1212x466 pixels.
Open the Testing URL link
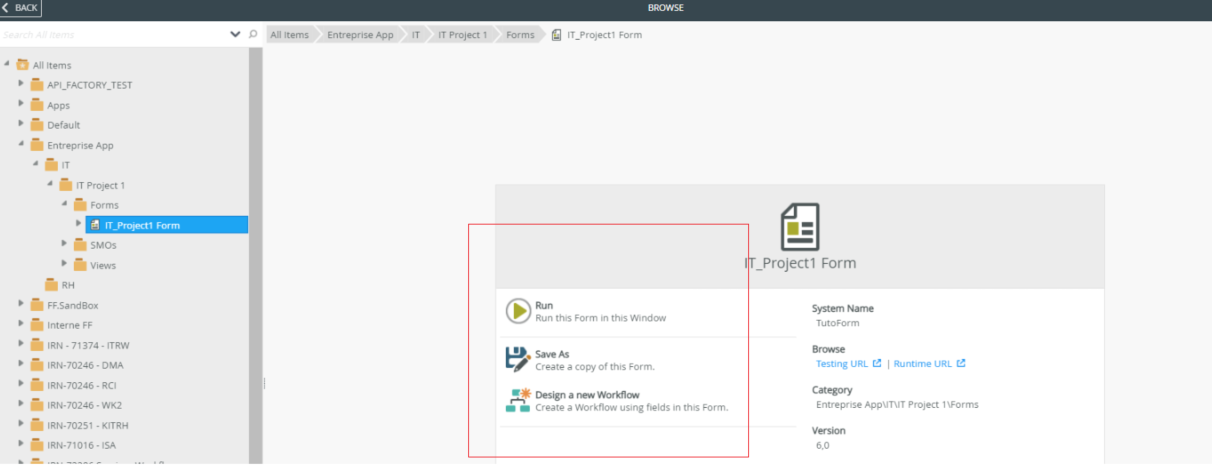tap(841, 364)
